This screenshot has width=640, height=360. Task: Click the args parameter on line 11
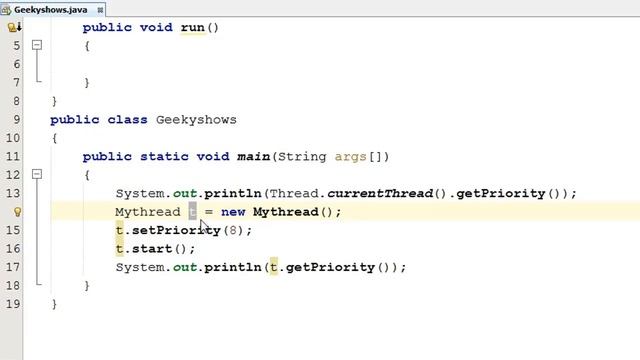pyautogui.click(x=351, y=157)
